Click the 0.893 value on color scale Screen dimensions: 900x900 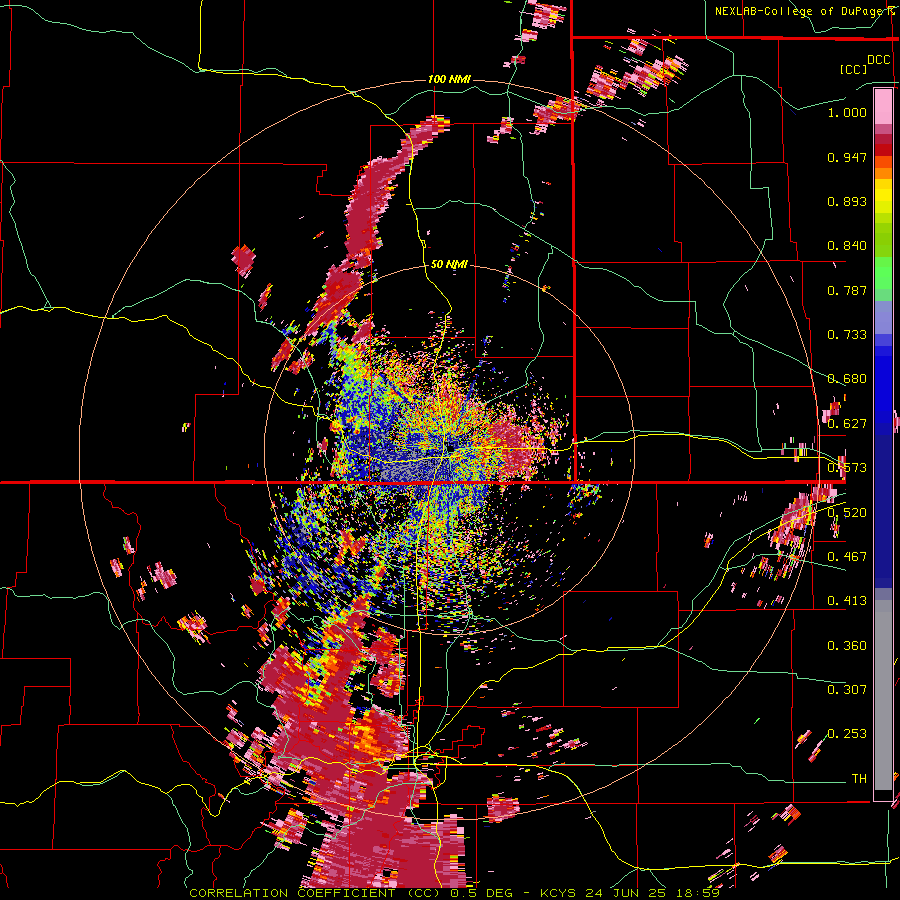(x=847, y=201)
